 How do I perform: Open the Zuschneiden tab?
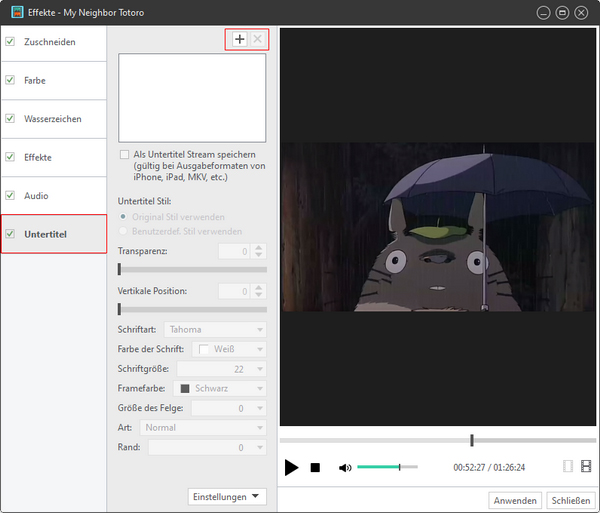[54, 42]
